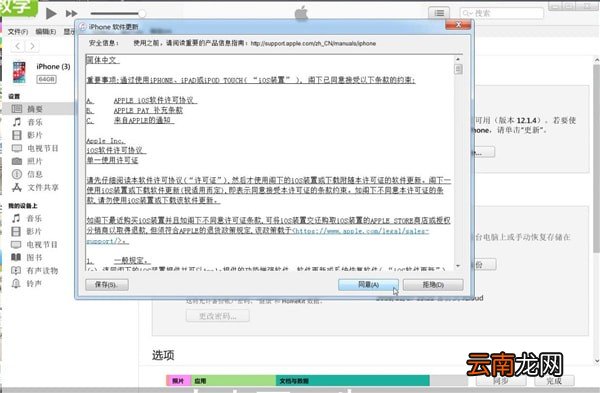Adjust the iTunes volume slider knob
Screen dimensions: 600x393
click(x=142, y=14)
